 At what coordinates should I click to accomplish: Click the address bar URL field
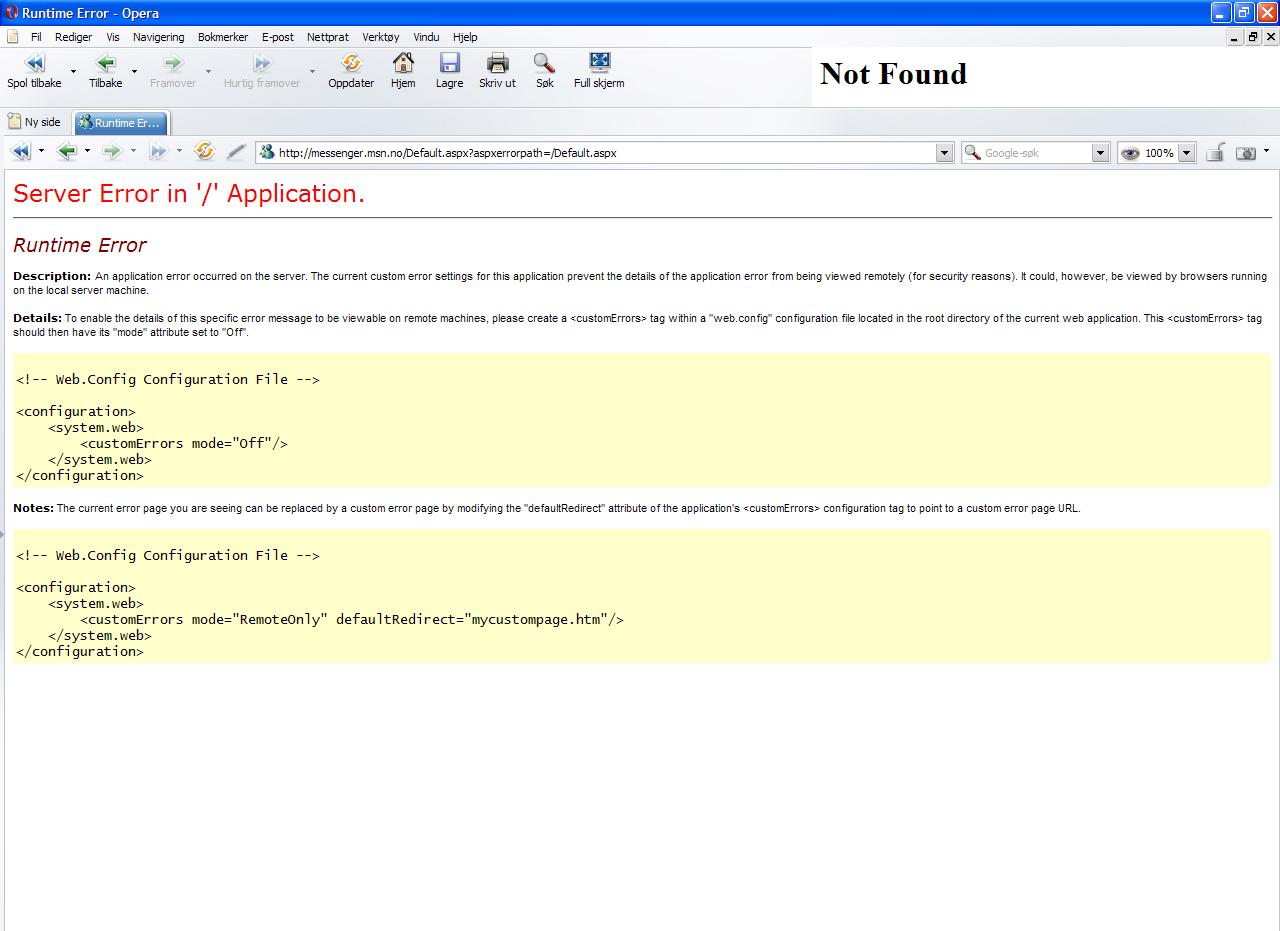tap(600, 153)
